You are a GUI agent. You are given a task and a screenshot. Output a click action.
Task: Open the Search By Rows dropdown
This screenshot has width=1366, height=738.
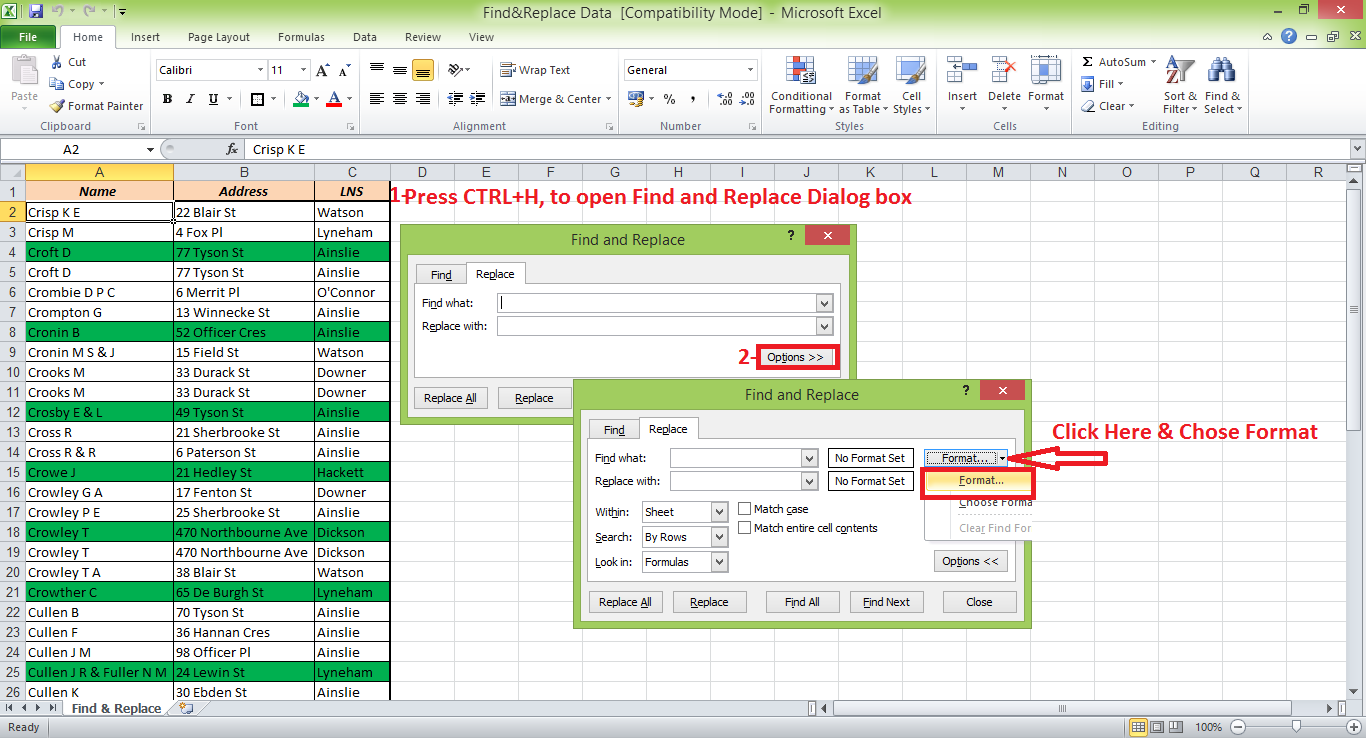tap(719, 537)
